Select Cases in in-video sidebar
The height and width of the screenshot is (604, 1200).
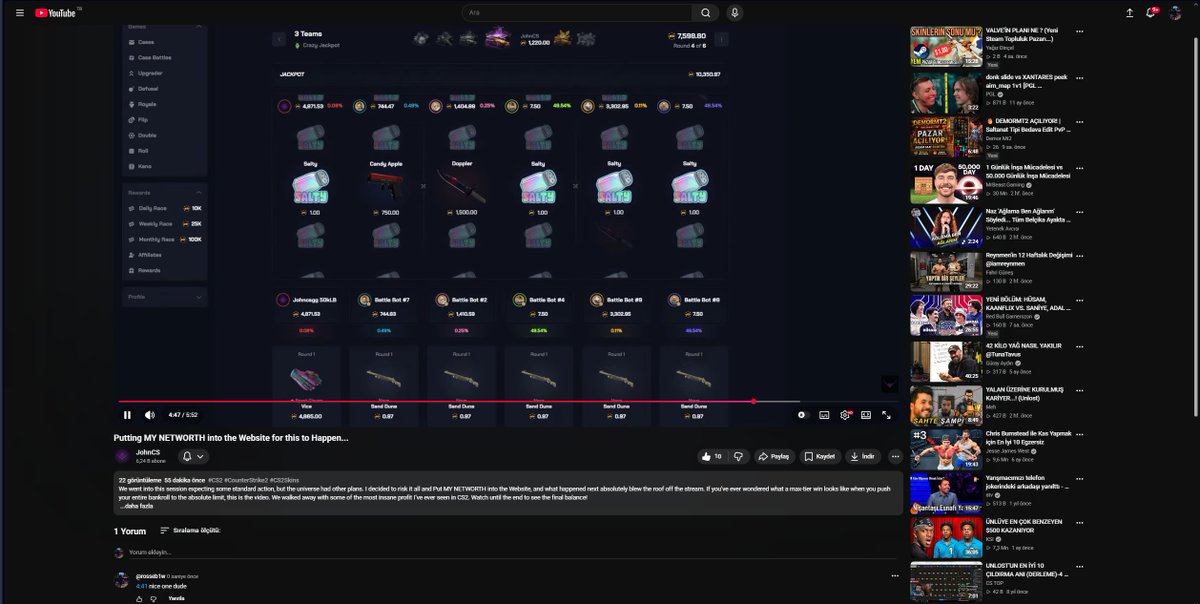[x=145, y=42]
